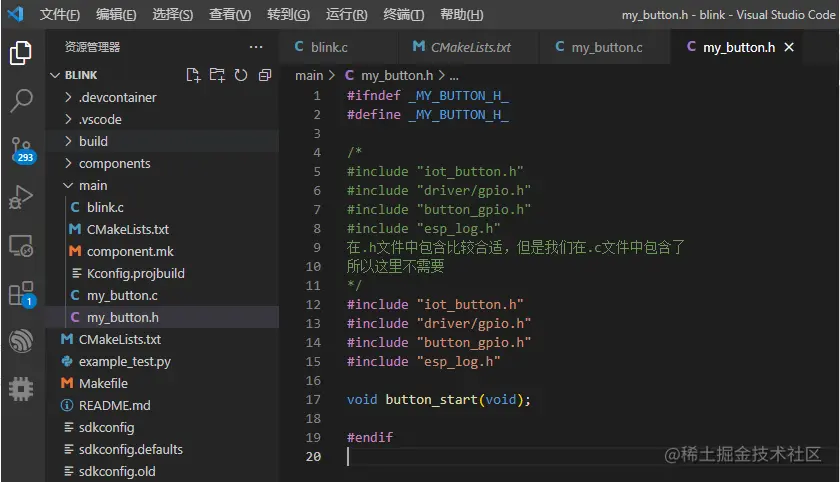840x482 pixels.
Task: Click the 资源管理器 panel title
Action: (92, 47)
